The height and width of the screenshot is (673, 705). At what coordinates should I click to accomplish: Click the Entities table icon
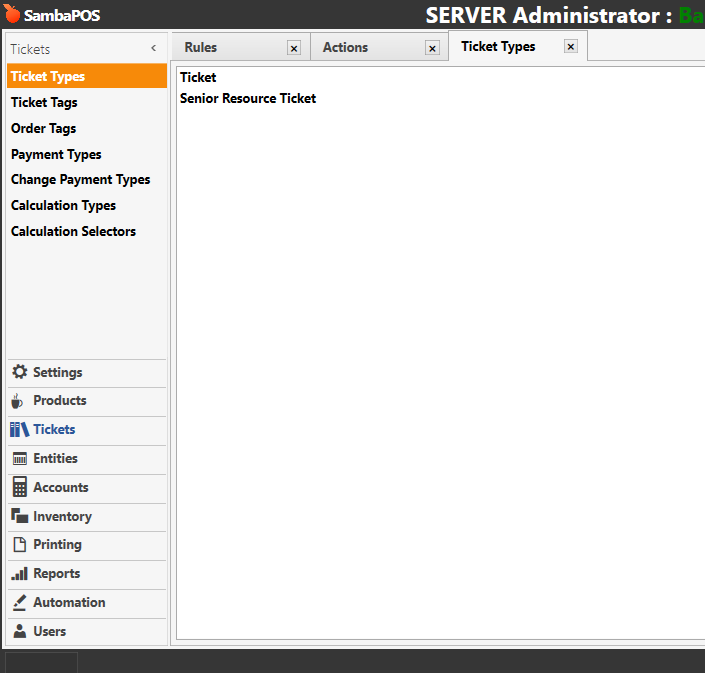point(19,459)
